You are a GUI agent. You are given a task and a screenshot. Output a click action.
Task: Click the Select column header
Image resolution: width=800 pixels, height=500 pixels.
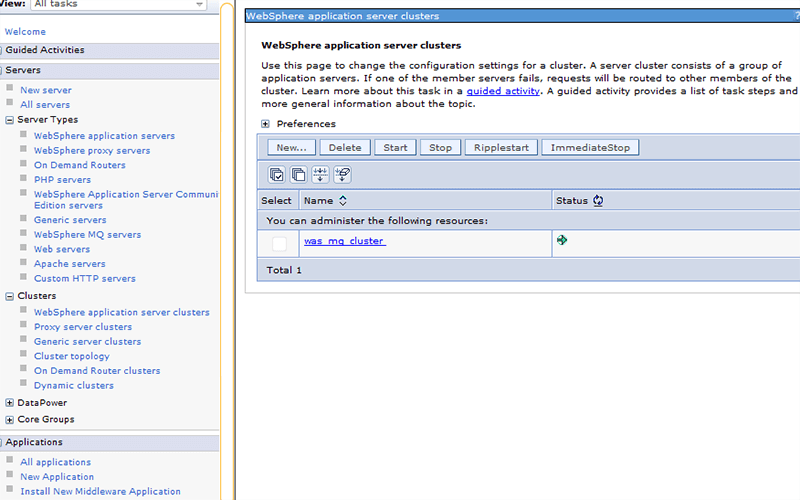point(276,201)
